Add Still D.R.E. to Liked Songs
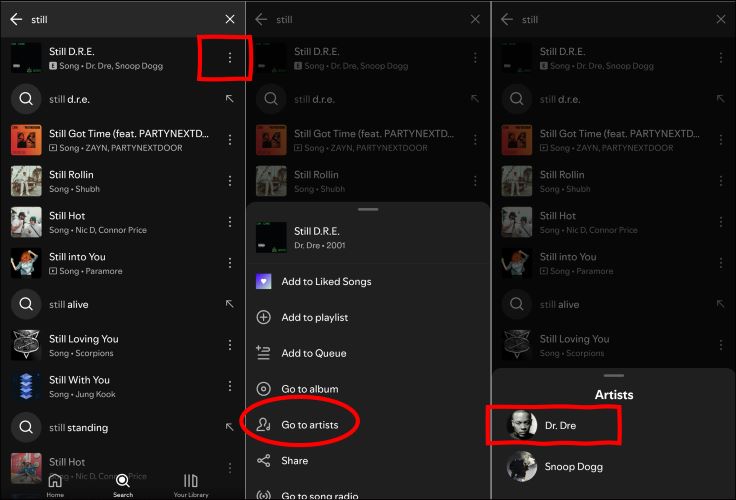Viewport: 736px width, 500px height. pos(368,281)
